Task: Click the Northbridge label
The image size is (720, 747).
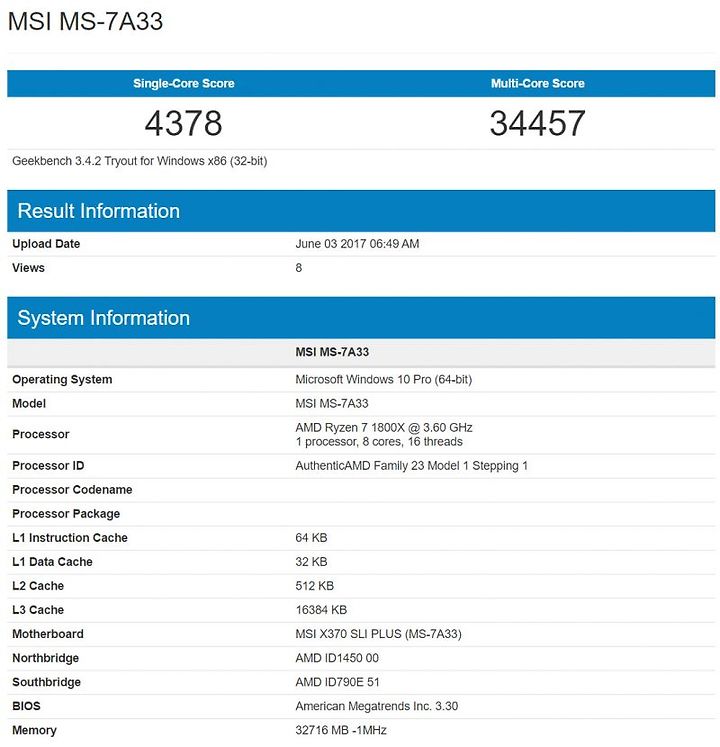Action: click(46, 658)
